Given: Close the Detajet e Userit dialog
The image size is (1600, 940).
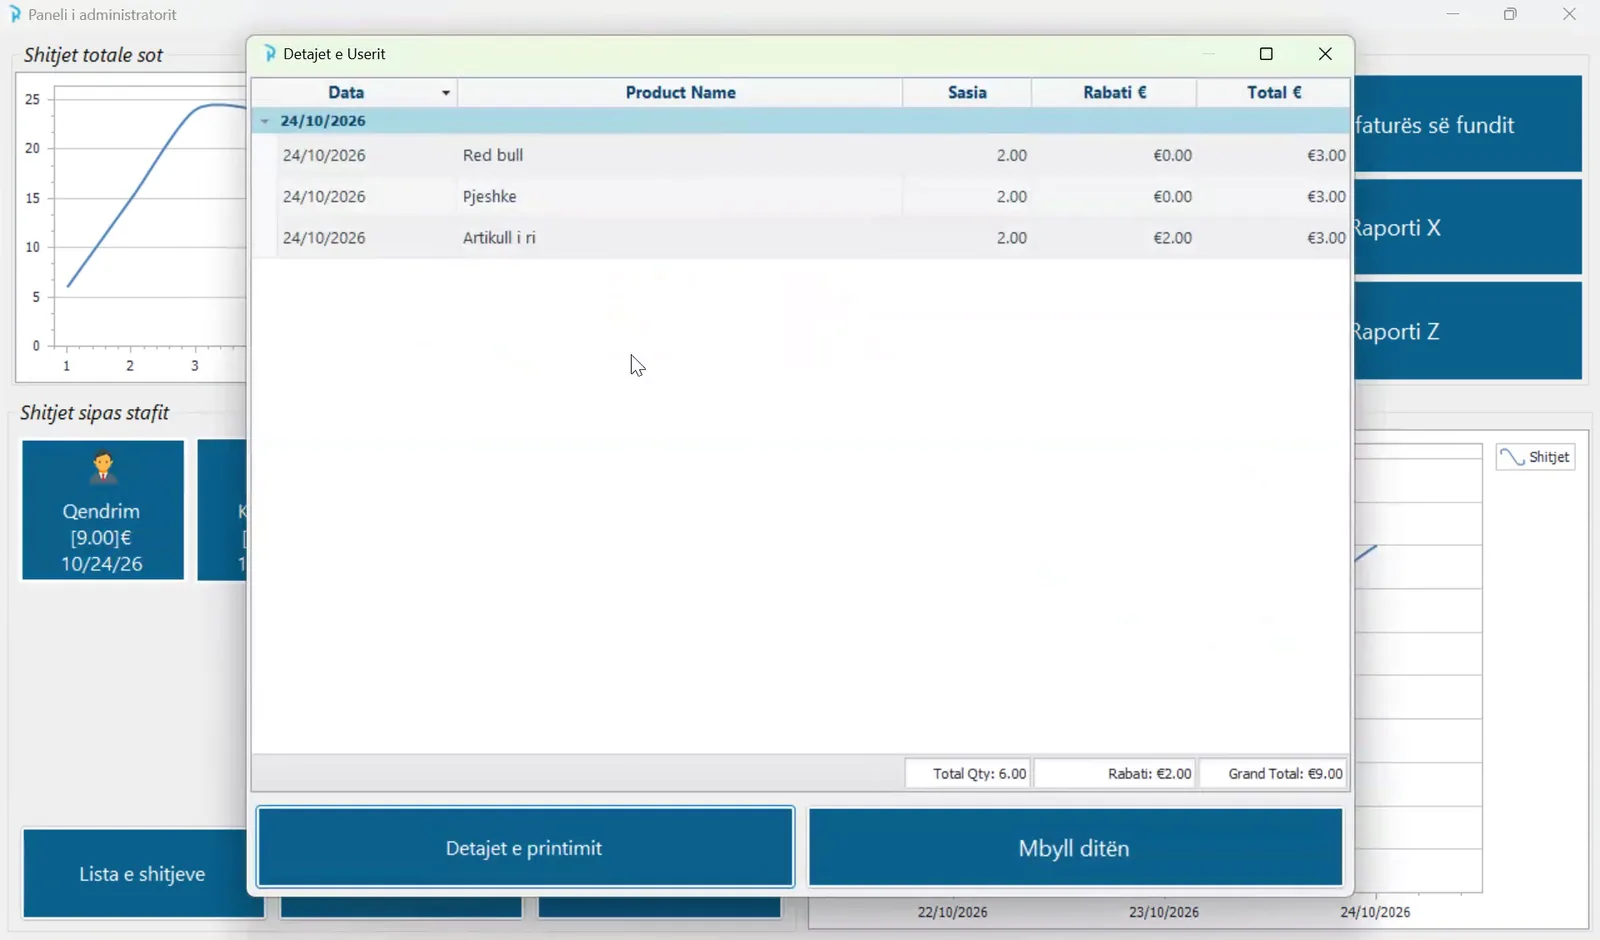Looking at the screenshot, I should pyautogui.click(x=1325, y=54).
